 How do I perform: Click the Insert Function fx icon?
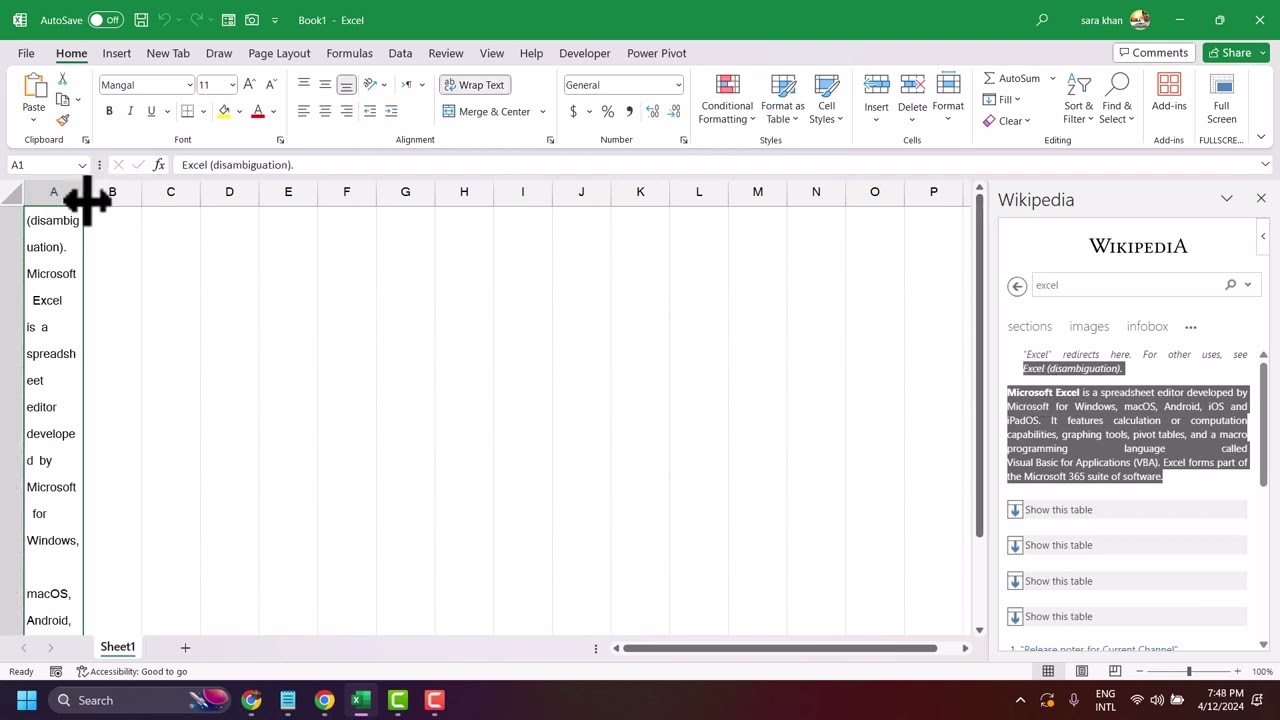[159, 165]
